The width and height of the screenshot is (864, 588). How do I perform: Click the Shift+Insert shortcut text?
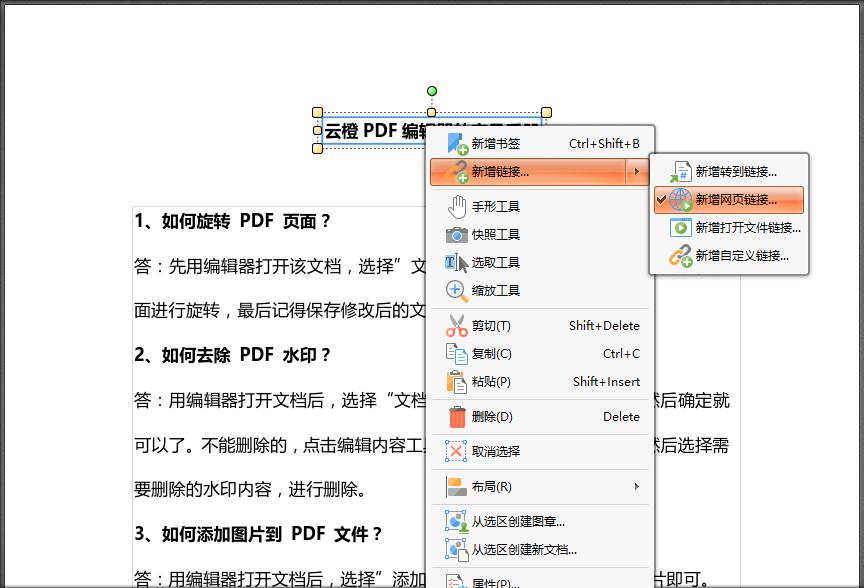point(606,382)
